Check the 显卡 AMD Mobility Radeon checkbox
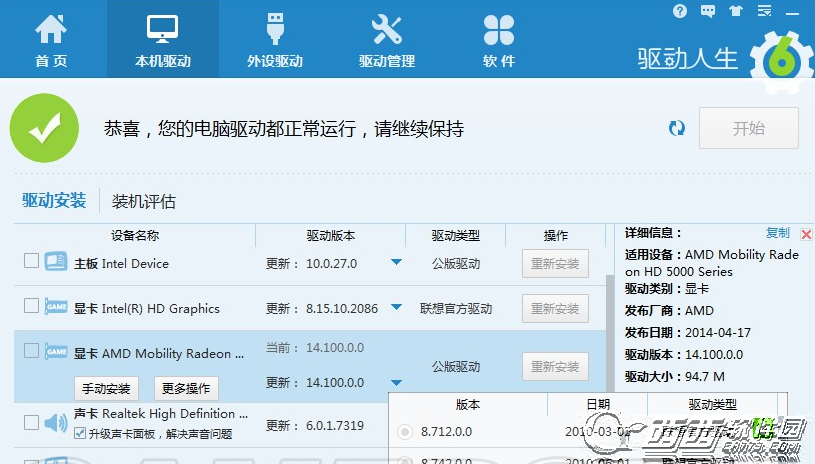The width and height of the screenshot is (815, 464). click(x=31, y=351)
